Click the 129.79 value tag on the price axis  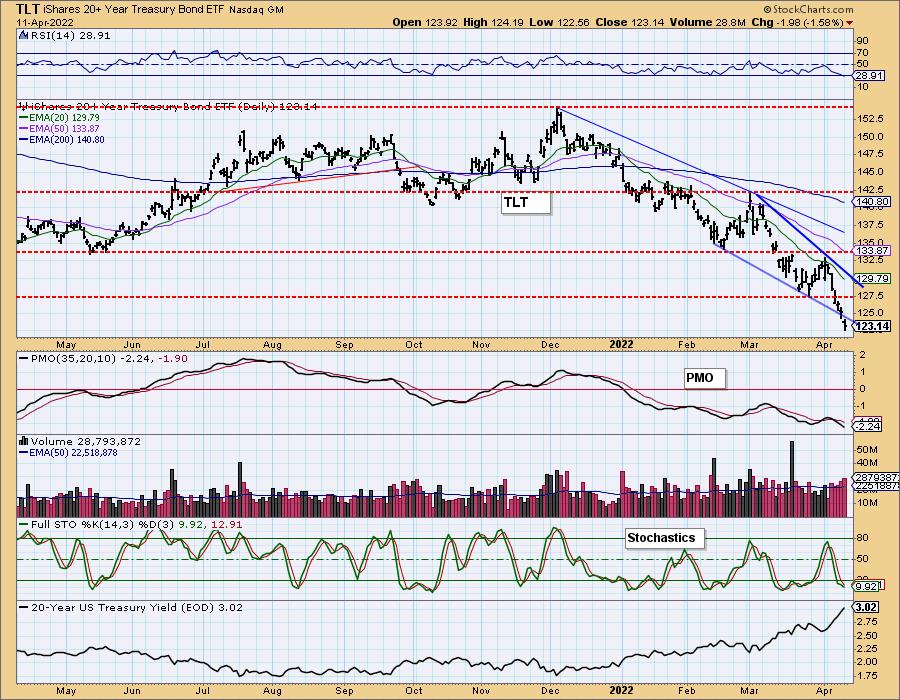pyautogui.click(x=872, y=279)
